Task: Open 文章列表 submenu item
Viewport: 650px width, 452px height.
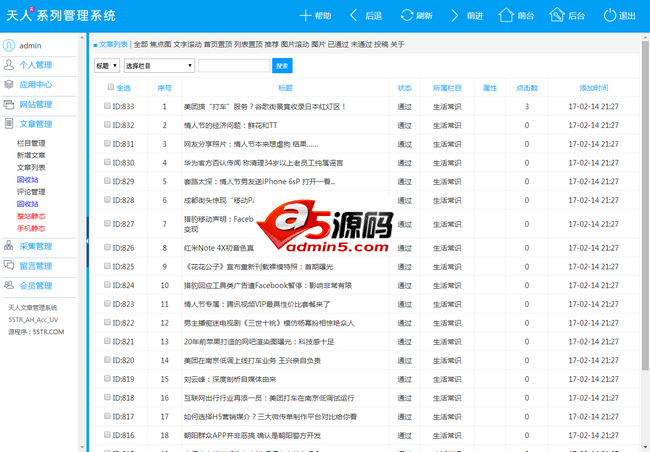Action: [31, 168]
